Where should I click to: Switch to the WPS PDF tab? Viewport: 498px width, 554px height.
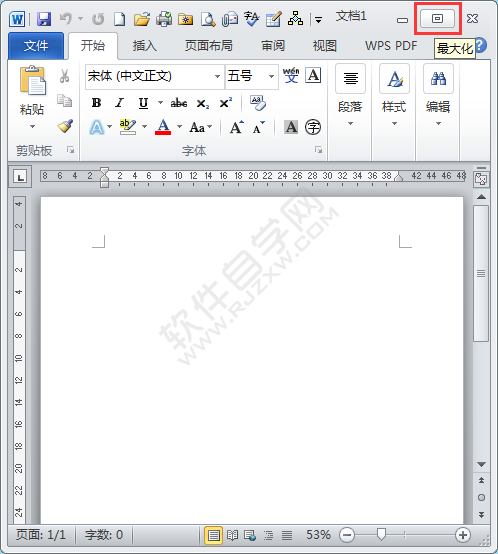pos(391,46)
